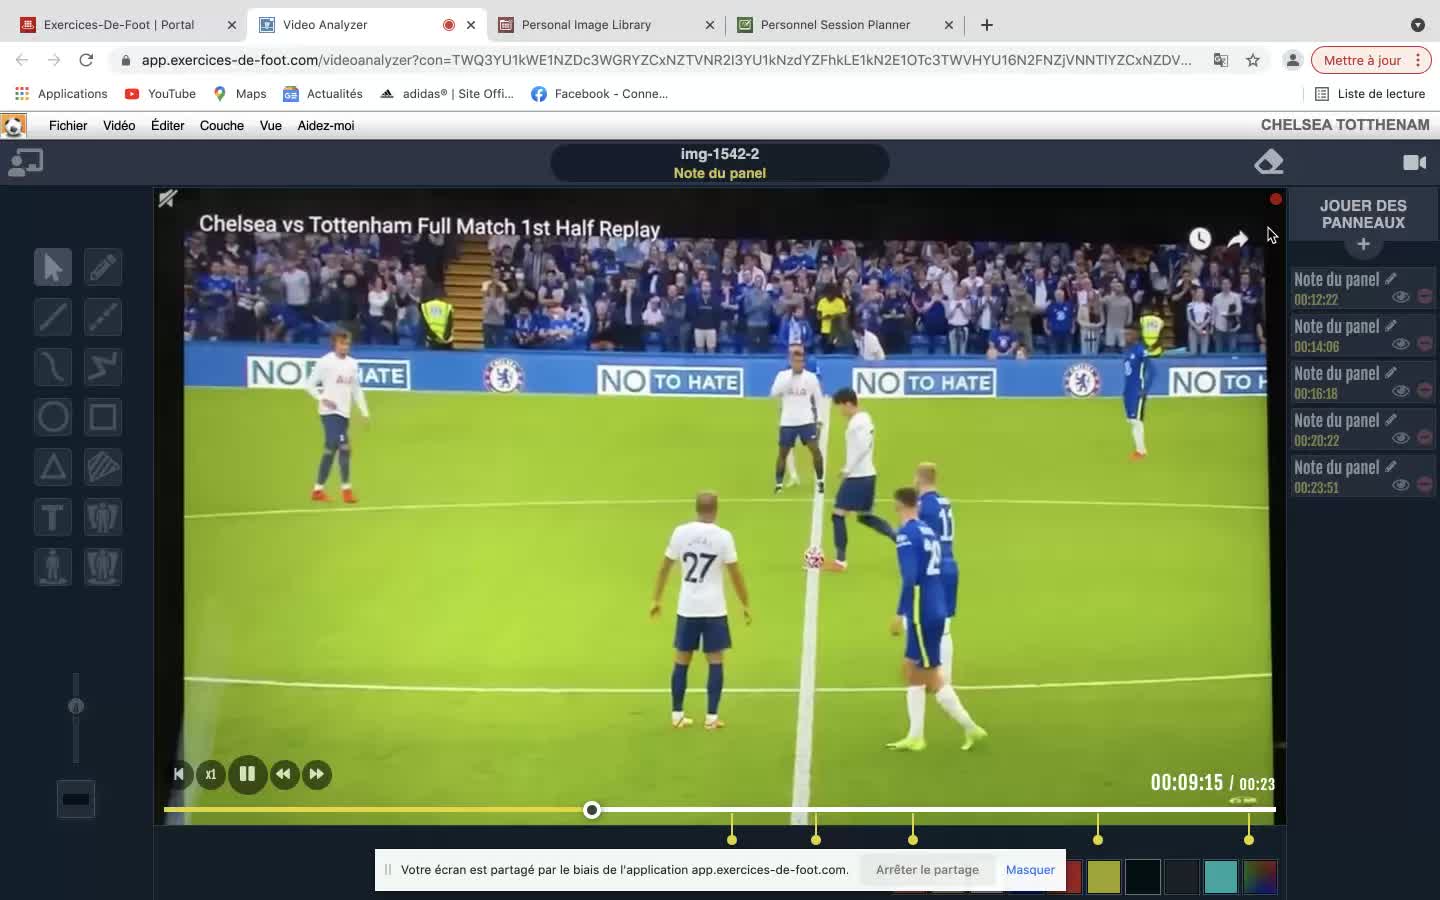
Task: Edit the 00:16:18 panel note name
Action: click(x=1391, y=372)
